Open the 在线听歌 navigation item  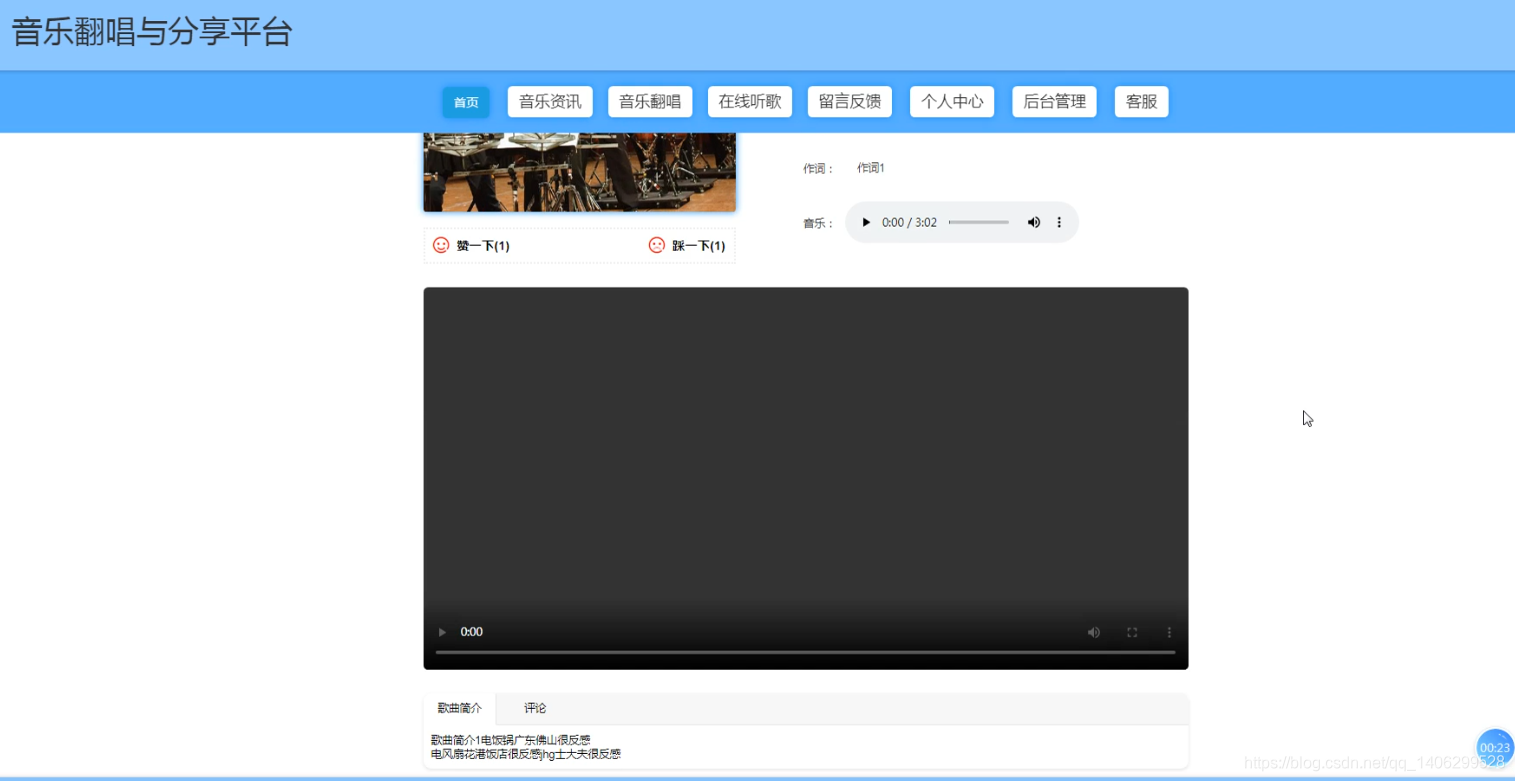(x=750, y=102)
